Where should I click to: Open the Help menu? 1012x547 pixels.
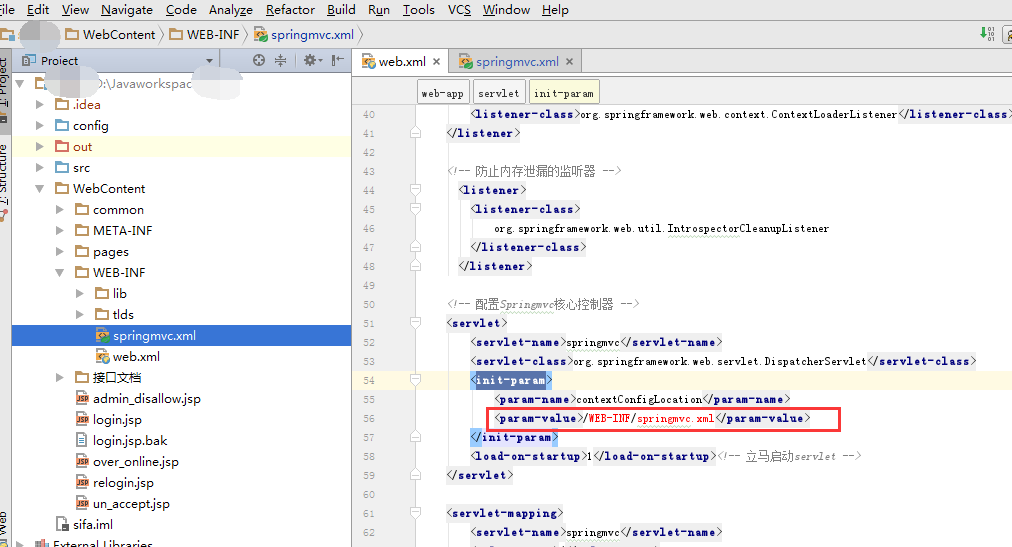(555, 10)
